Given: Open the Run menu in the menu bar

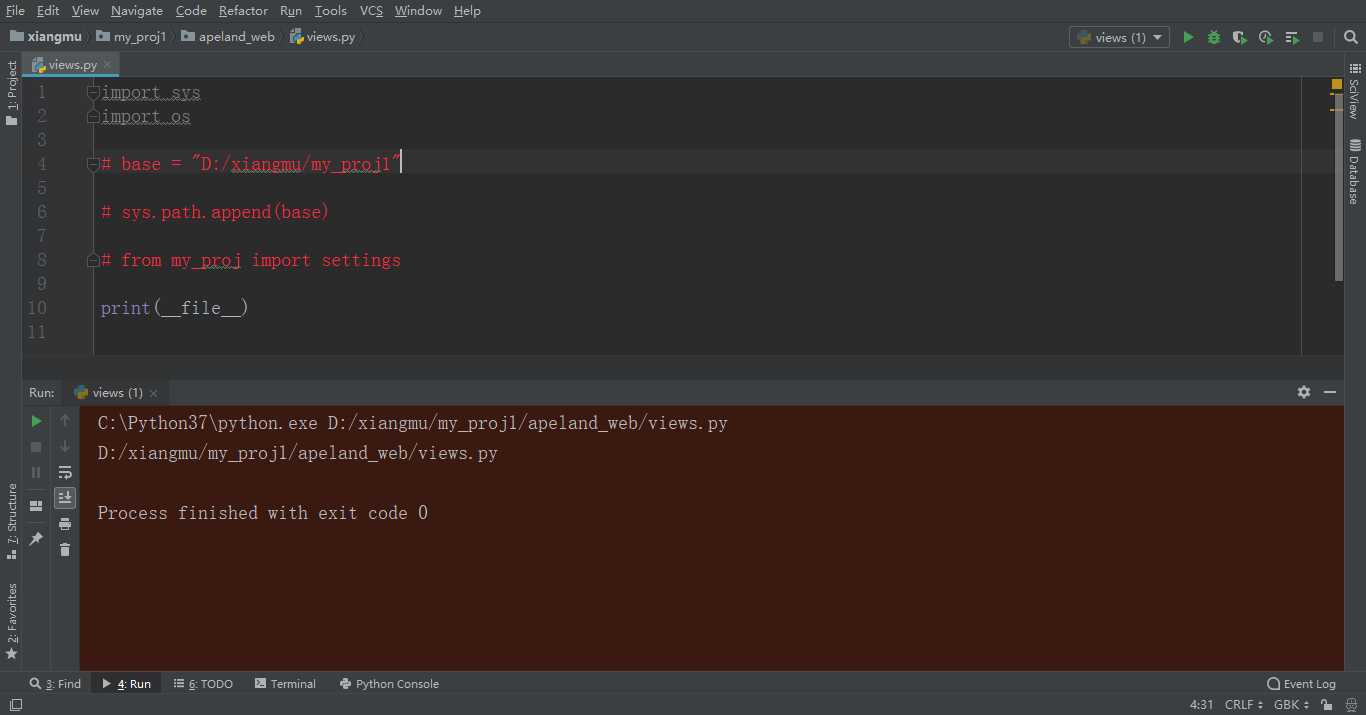Looking at the screenshot, I should (x=291, y=10).
